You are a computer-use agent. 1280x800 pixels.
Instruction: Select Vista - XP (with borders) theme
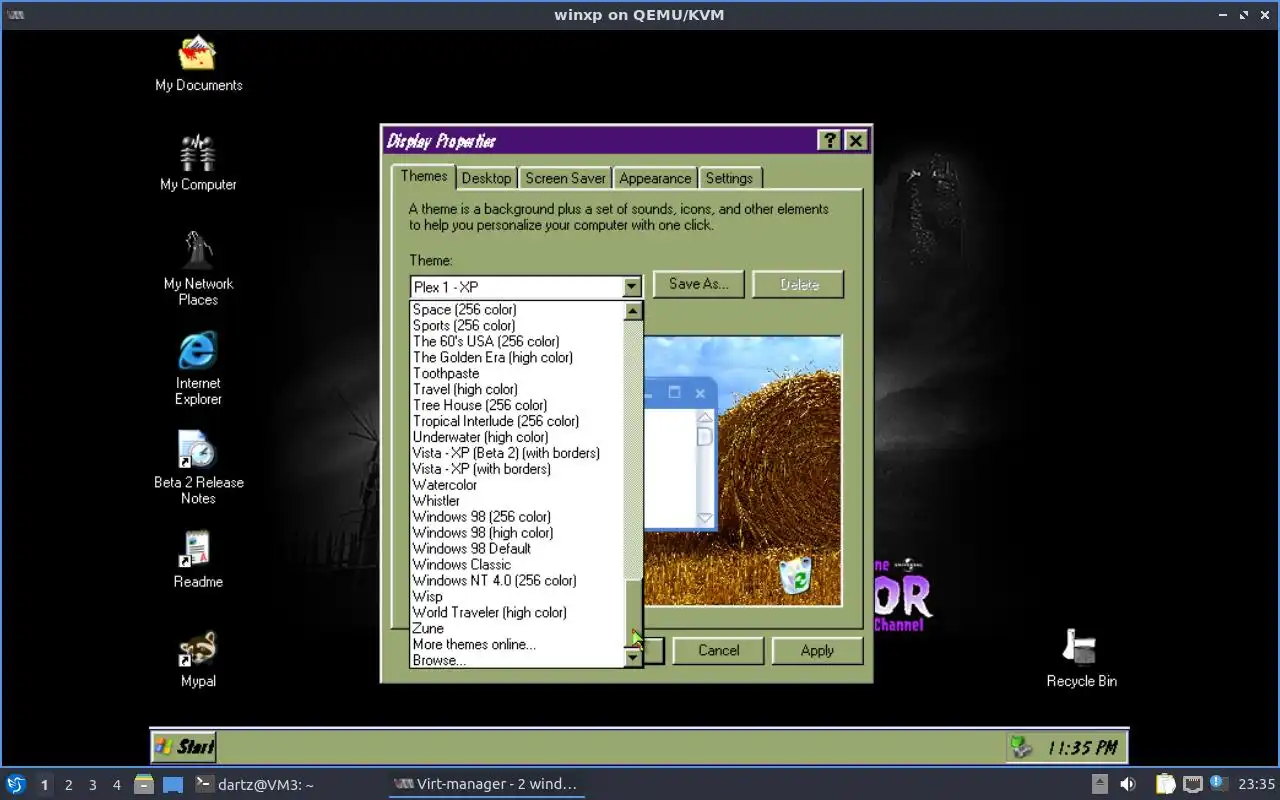pyautogui.click(x=517, y=470)
